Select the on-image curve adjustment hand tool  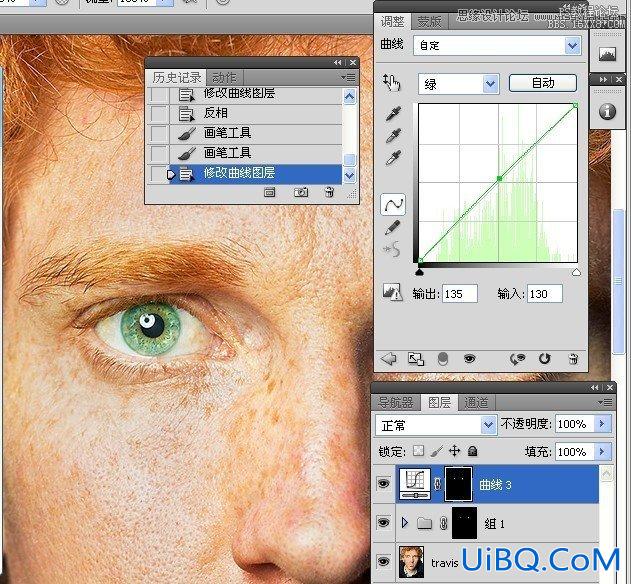coord(391,83)
